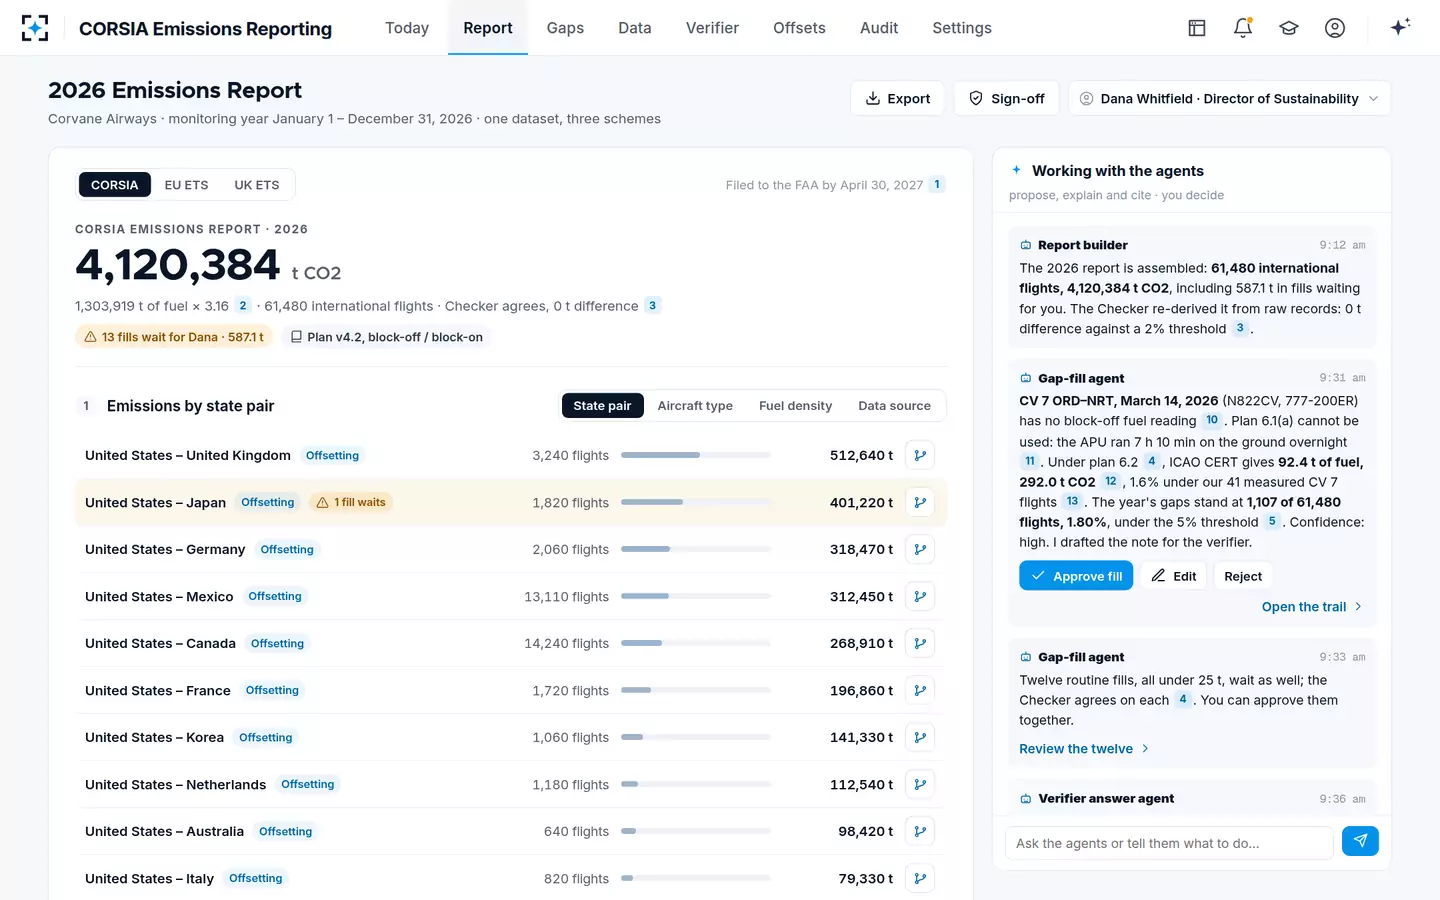Click the Ask the agents input field
Image resolution: width=1440 pixels, height=900 pixels.
point(1169,843)
